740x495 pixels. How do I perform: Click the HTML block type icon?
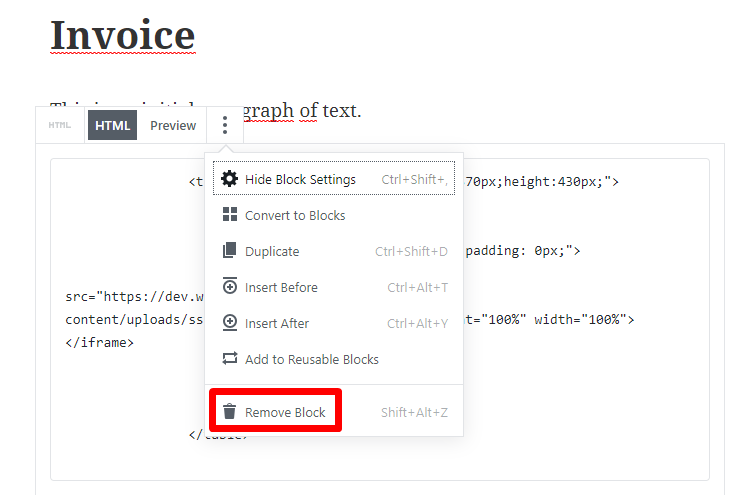point(60,126)
